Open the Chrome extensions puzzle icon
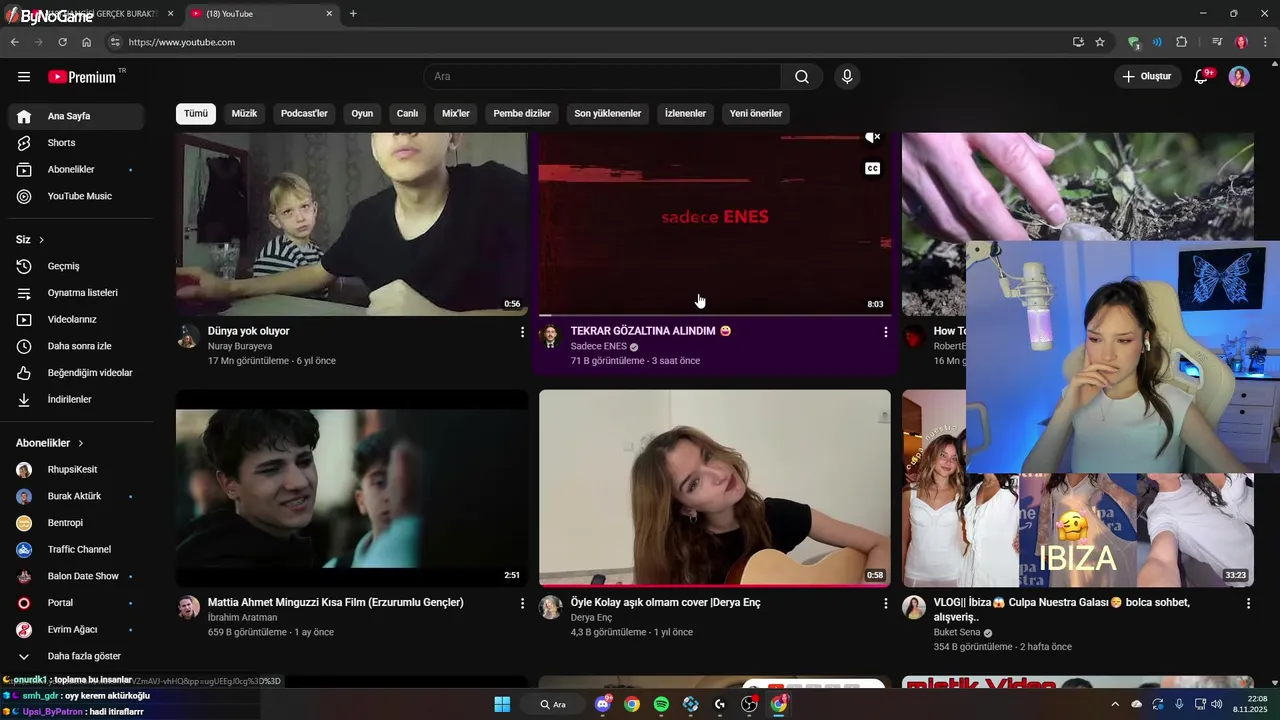Screen dimensions: 1280x720 [x=1182, y=42]
